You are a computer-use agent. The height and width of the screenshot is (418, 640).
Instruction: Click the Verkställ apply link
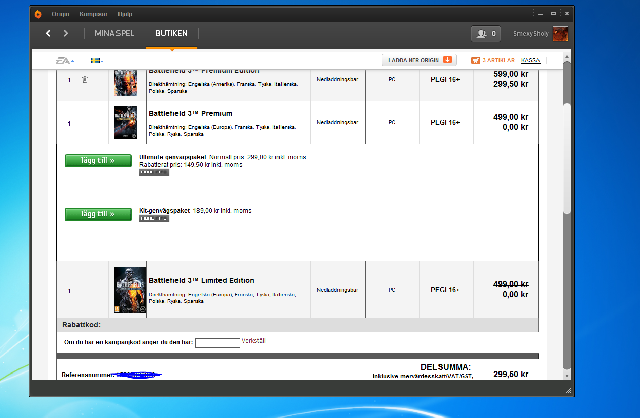(x=253, y=340)
